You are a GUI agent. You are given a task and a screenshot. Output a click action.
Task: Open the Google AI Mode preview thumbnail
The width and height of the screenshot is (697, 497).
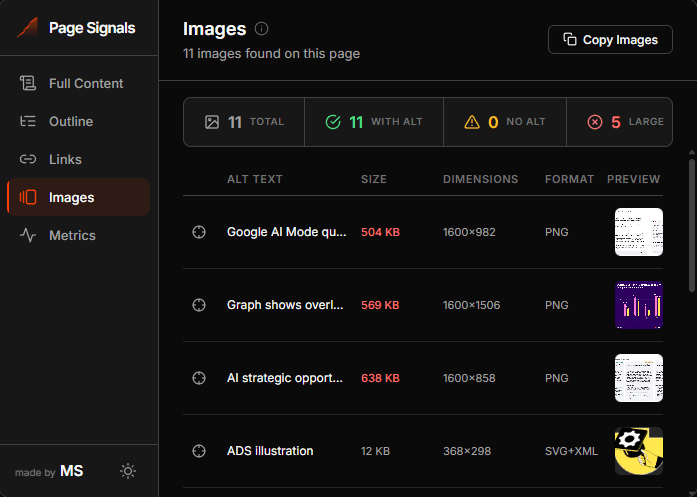[639, 232]
